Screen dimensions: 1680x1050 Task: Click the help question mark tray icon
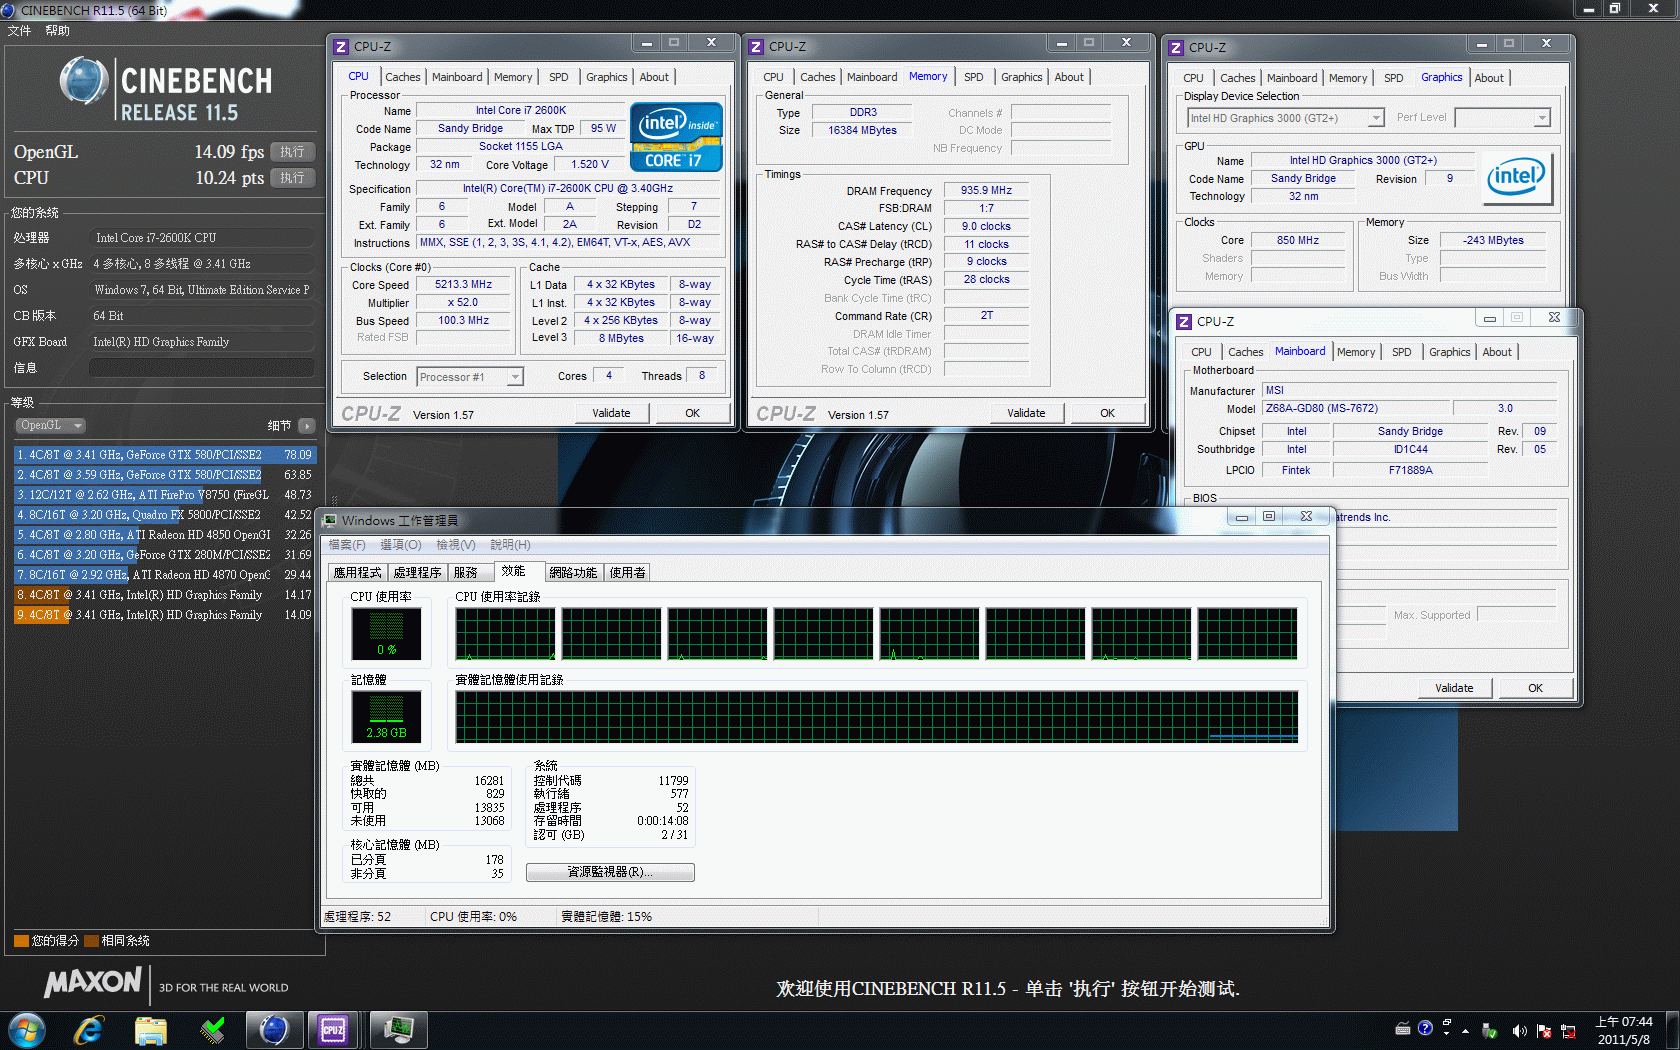tap(1426, 1028)
